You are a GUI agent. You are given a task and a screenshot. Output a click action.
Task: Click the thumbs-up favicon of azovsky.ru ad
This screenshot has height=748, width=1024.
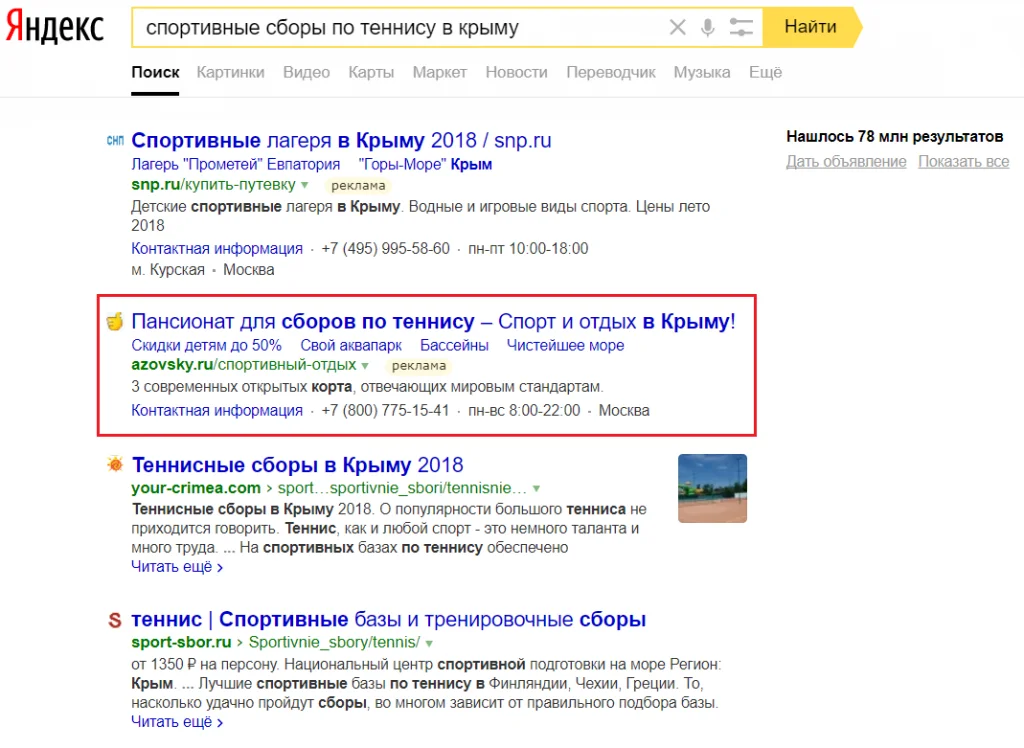[x=115, y=321]
